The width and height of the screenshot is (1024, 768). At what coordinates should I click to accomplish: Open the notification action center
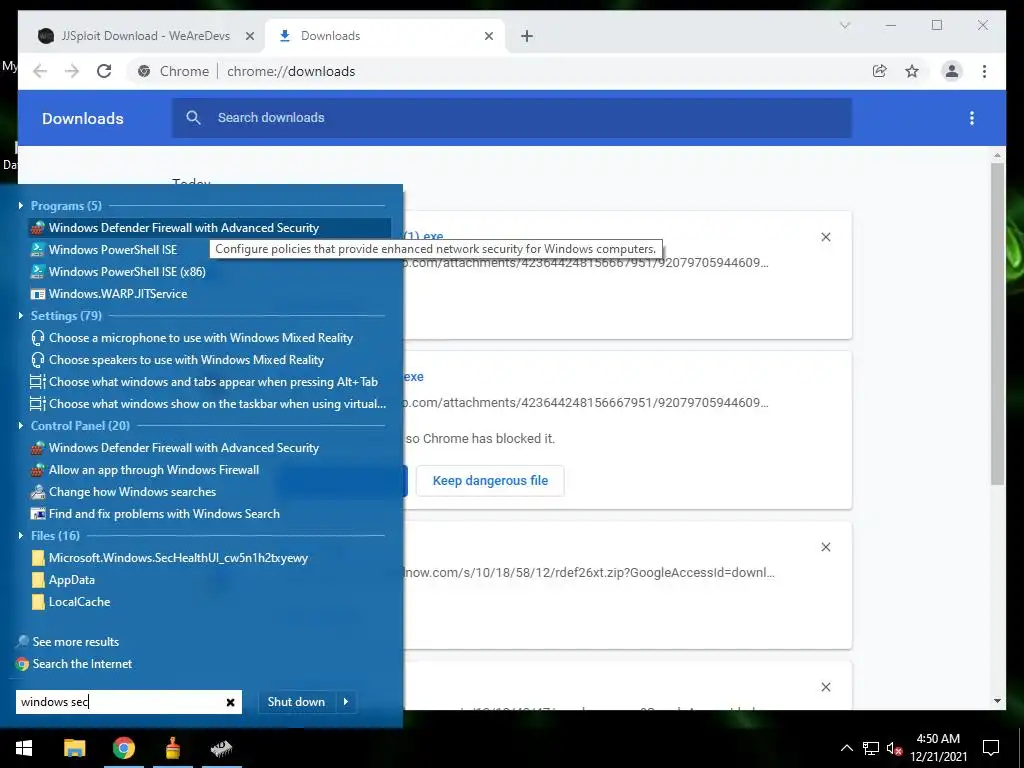pos(991,748)
